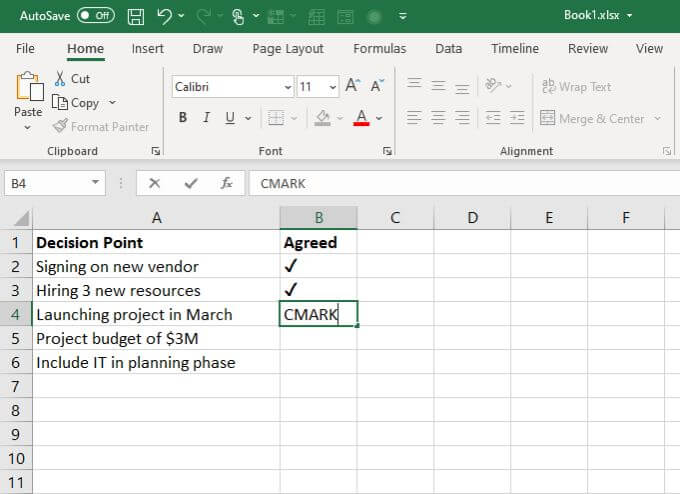The width and height of the screenshot is (680, 494).
Task: Switch to the Data tab
Action: point(448,49)
